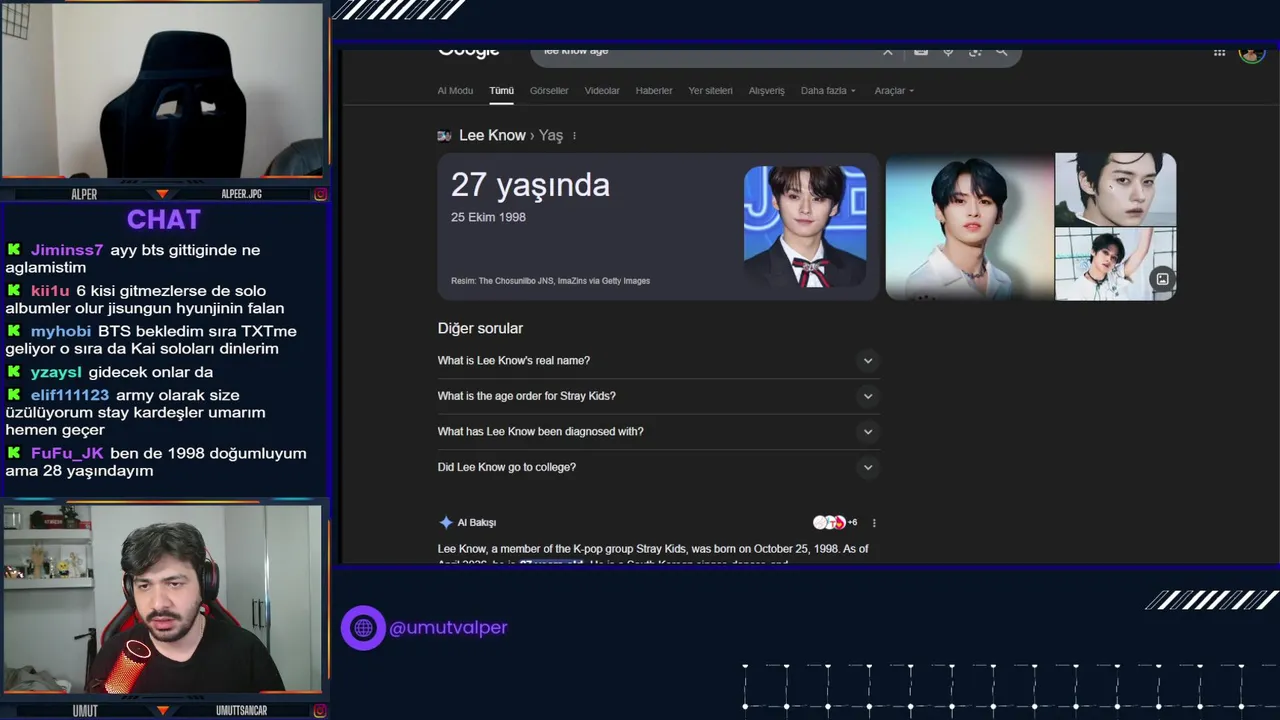Viewport: 1280px width, 720px height.
Task: Click the 'Diğer sorular' heading
Action: [x=480, y=329]
